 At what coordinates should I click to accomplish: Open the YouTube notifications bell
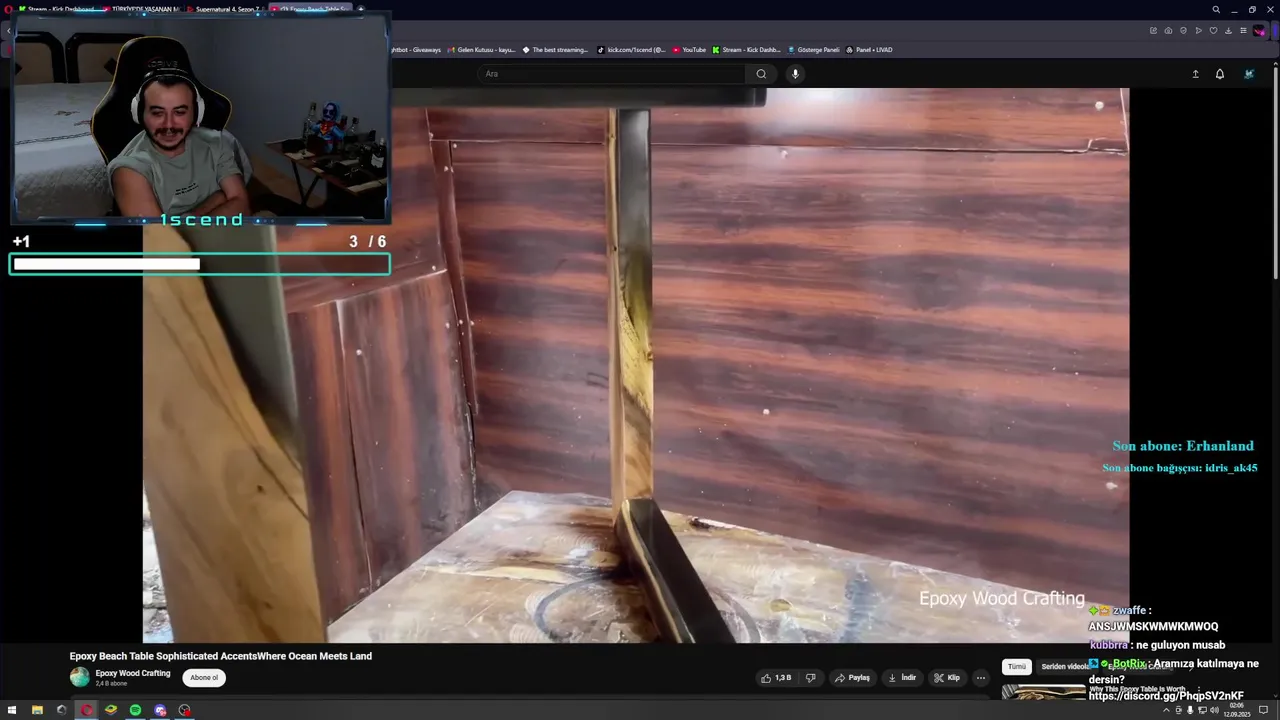click(1220, 74)
